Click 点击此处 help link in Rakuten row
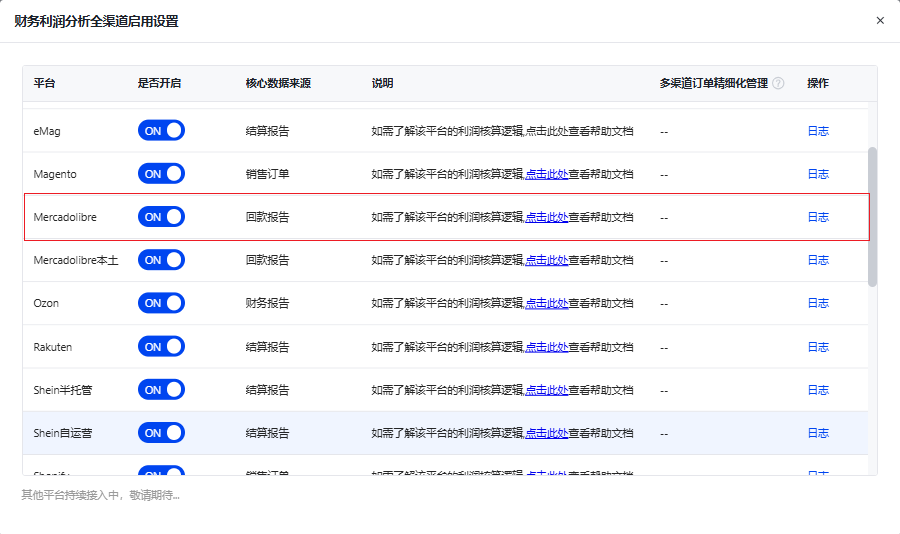 tap(546, 347)
